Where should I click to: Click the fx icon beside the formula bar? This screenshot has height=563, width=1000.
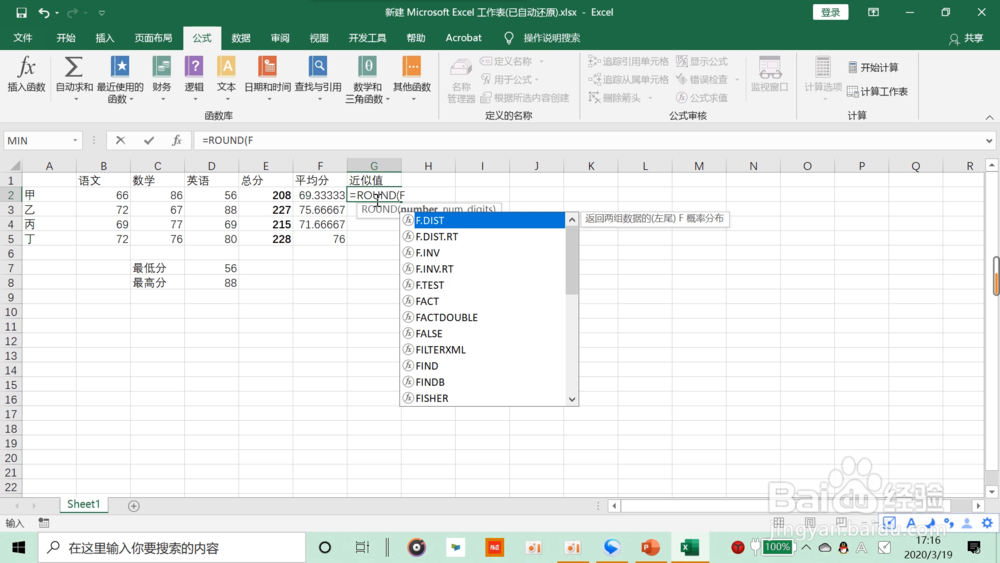pos(177,140)
